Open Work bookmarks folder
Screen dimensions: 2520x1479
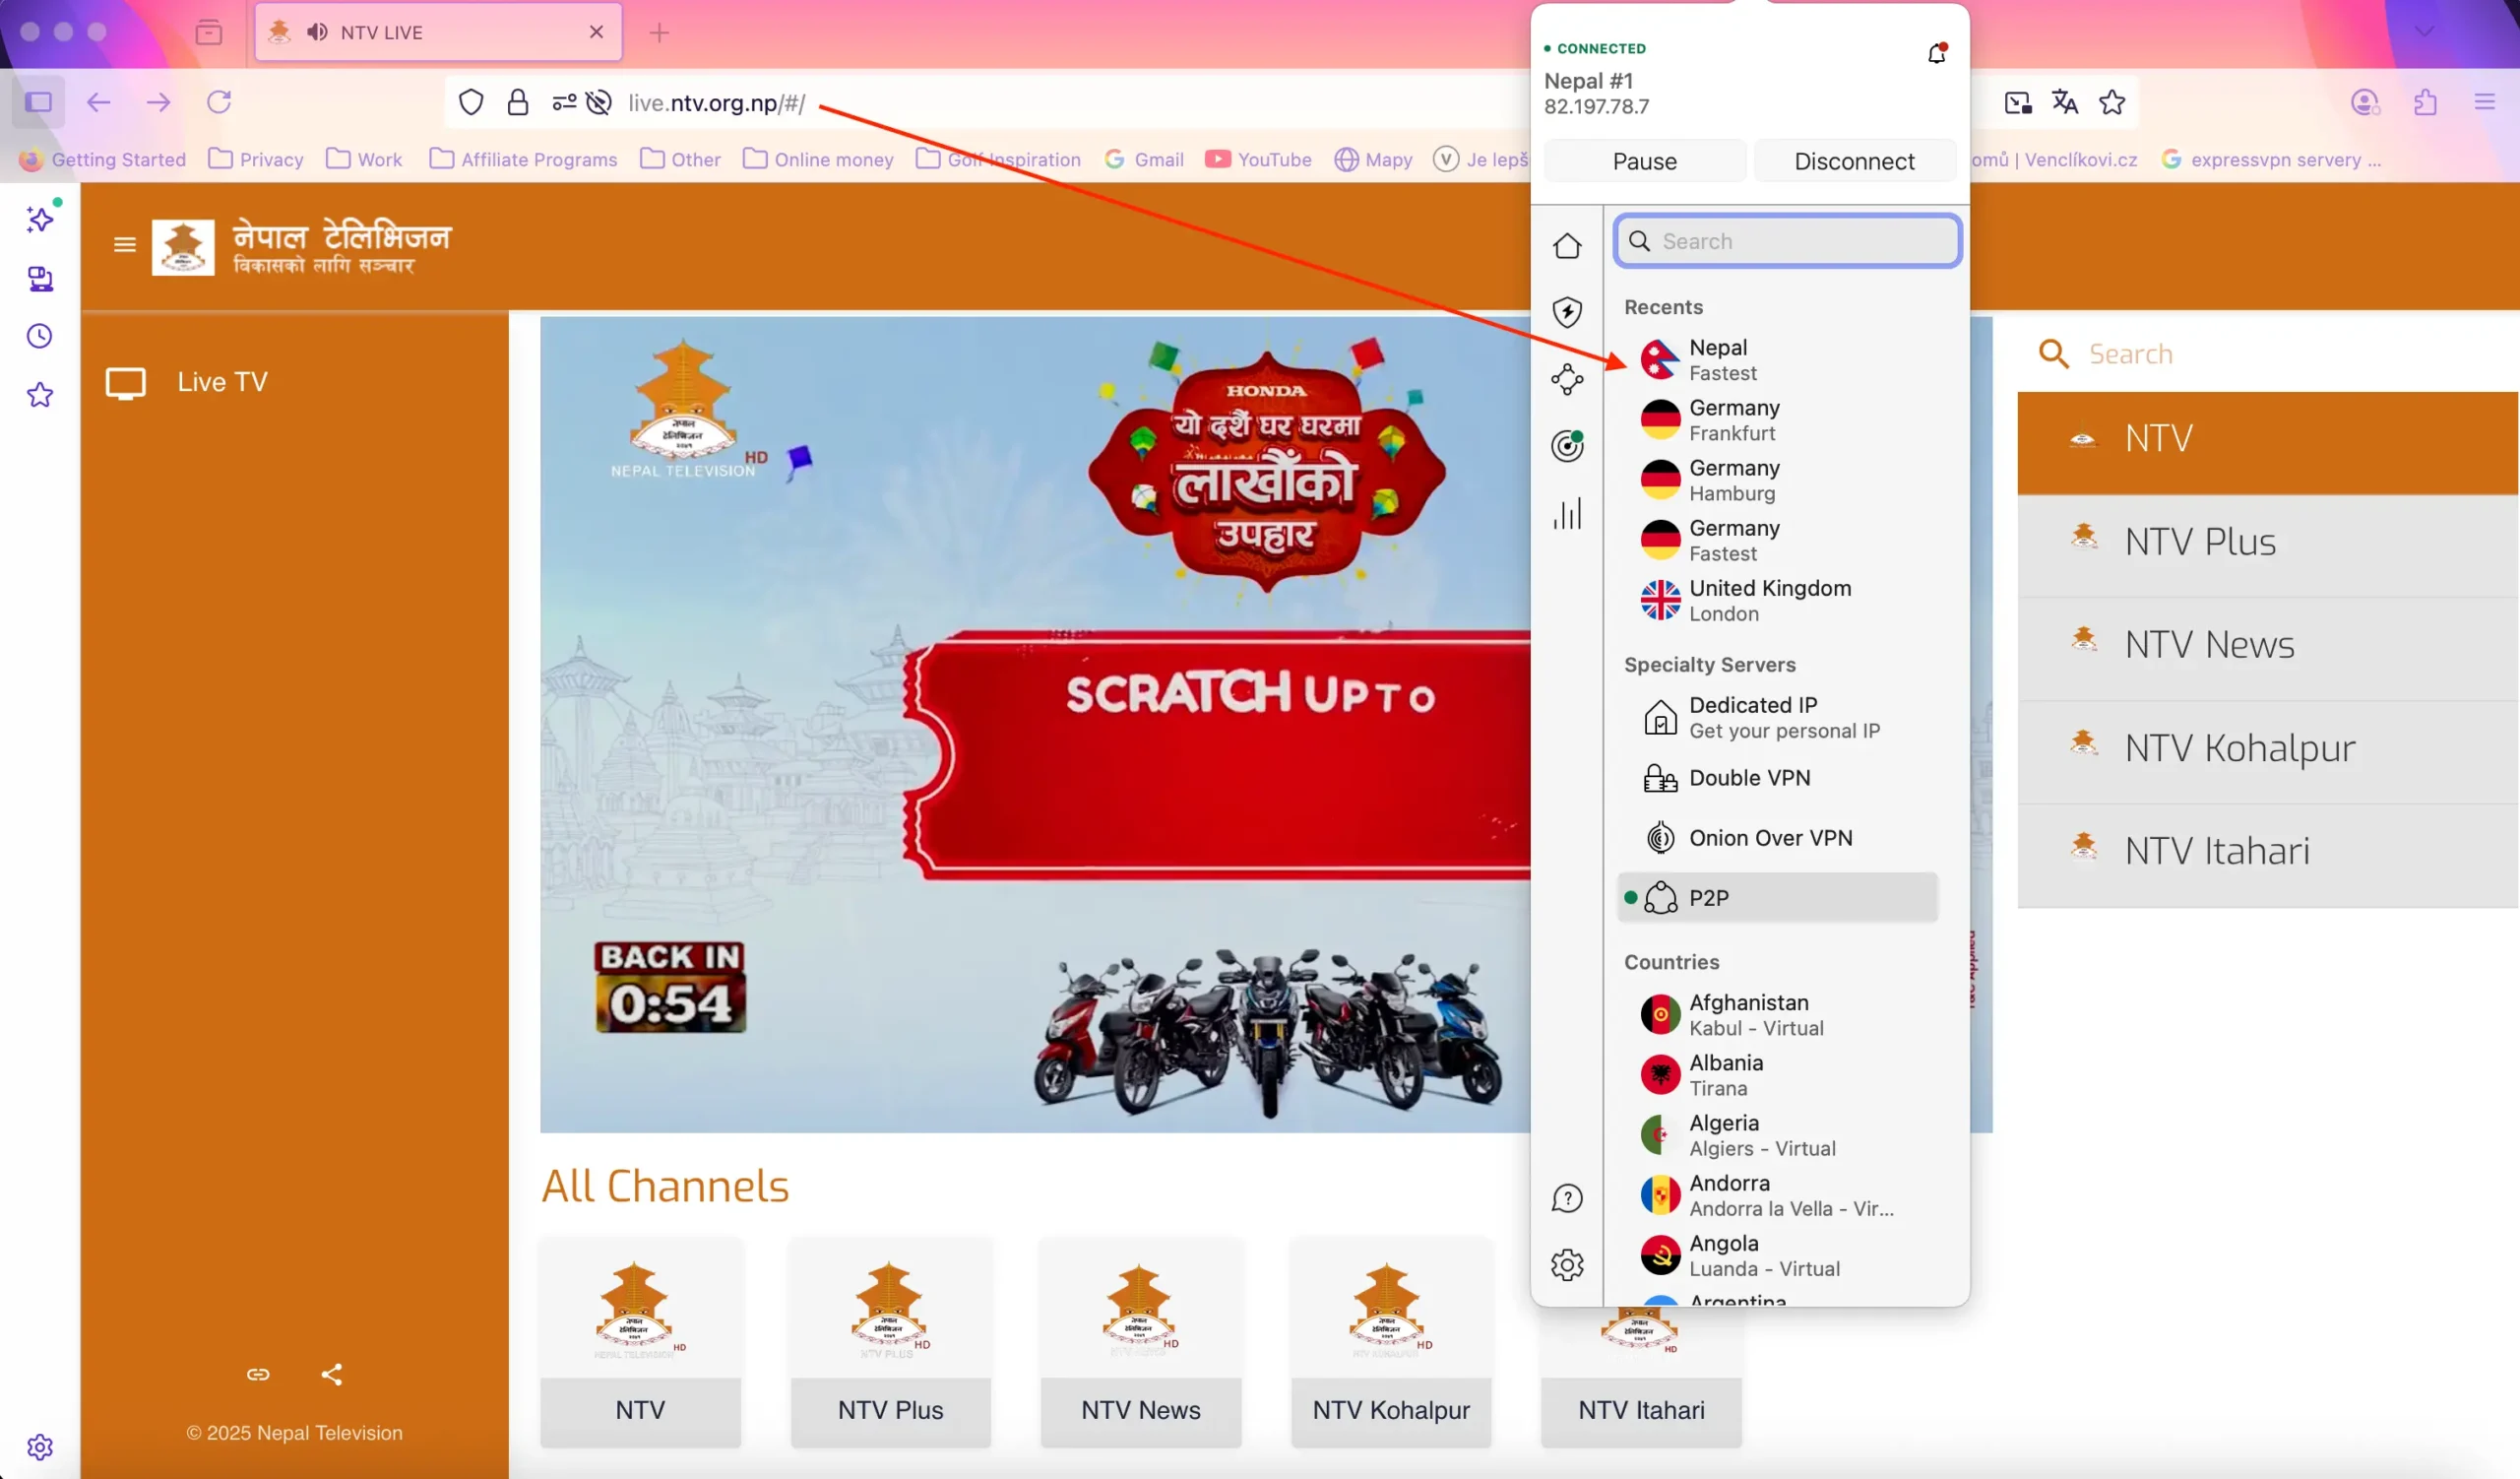pos(364,159)
